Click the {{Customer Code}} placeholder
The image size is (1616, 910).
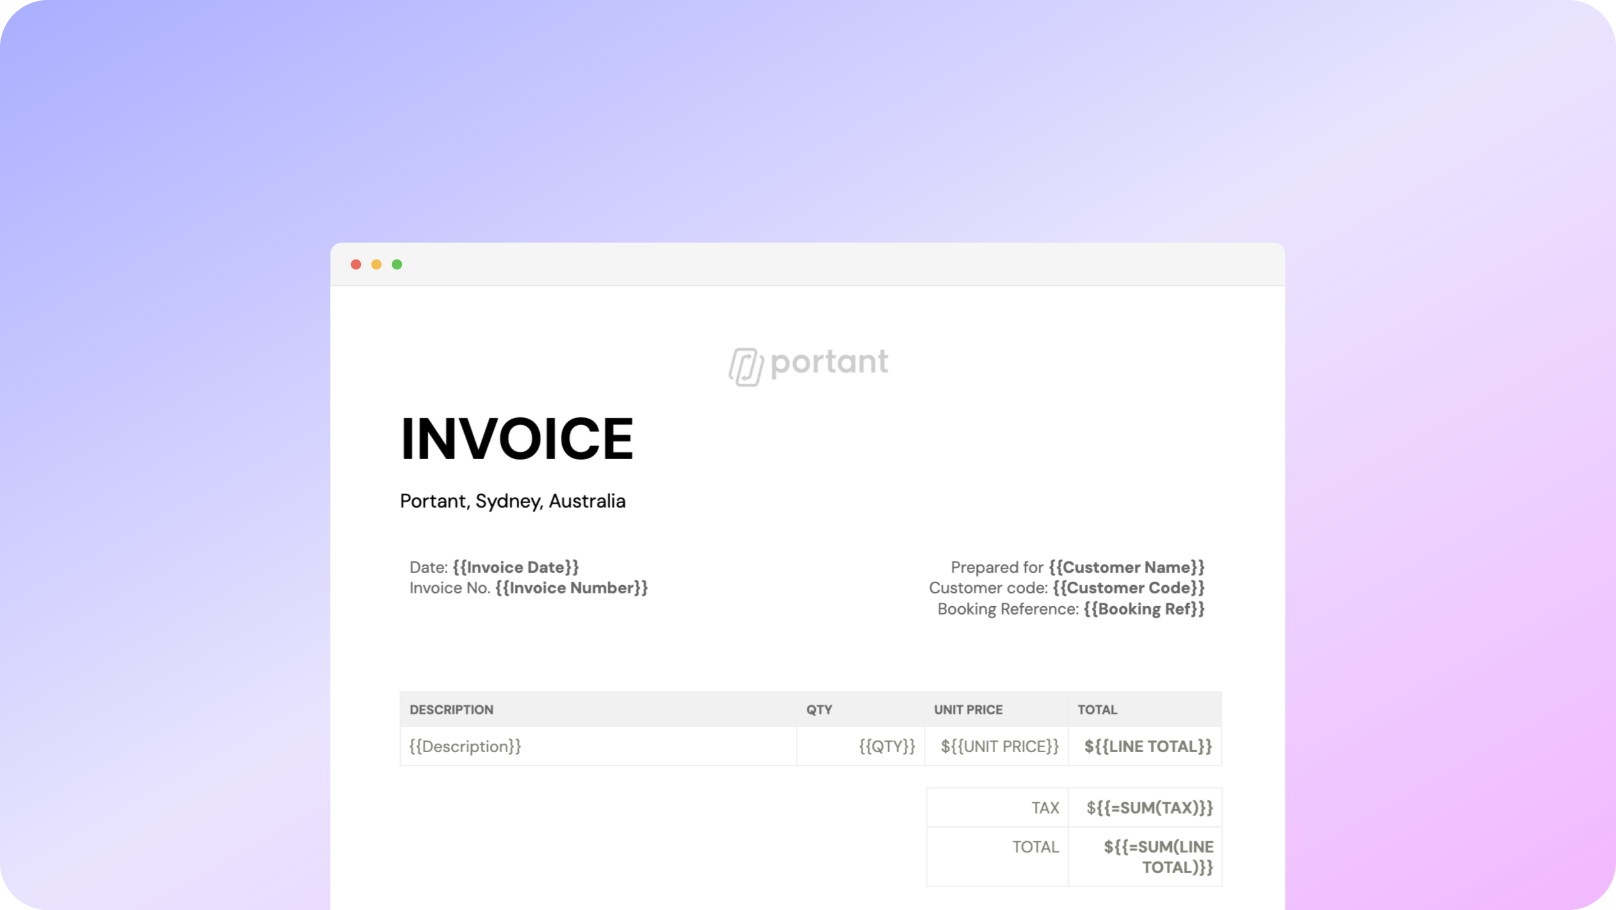(1129, 588)
